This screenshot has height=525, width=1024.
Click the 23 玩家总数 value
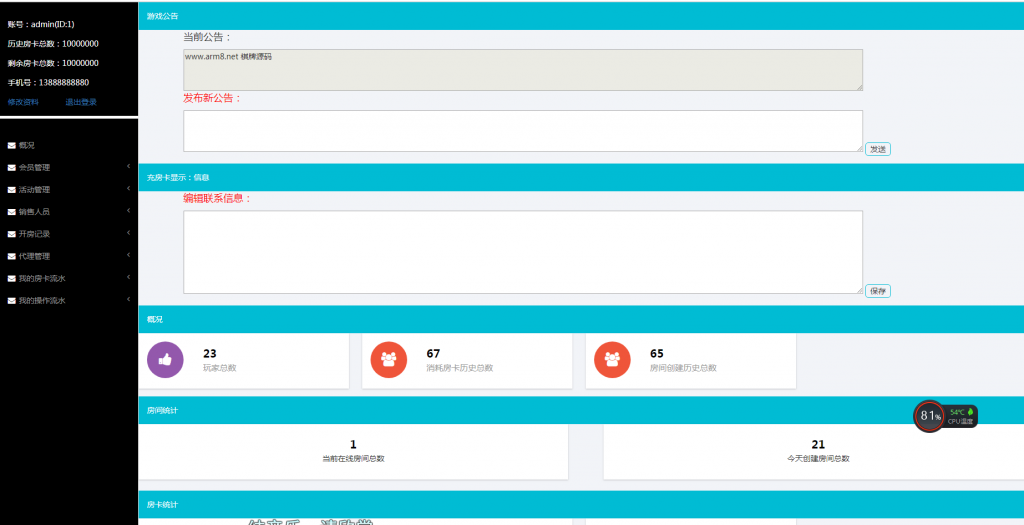click(210, 353)
